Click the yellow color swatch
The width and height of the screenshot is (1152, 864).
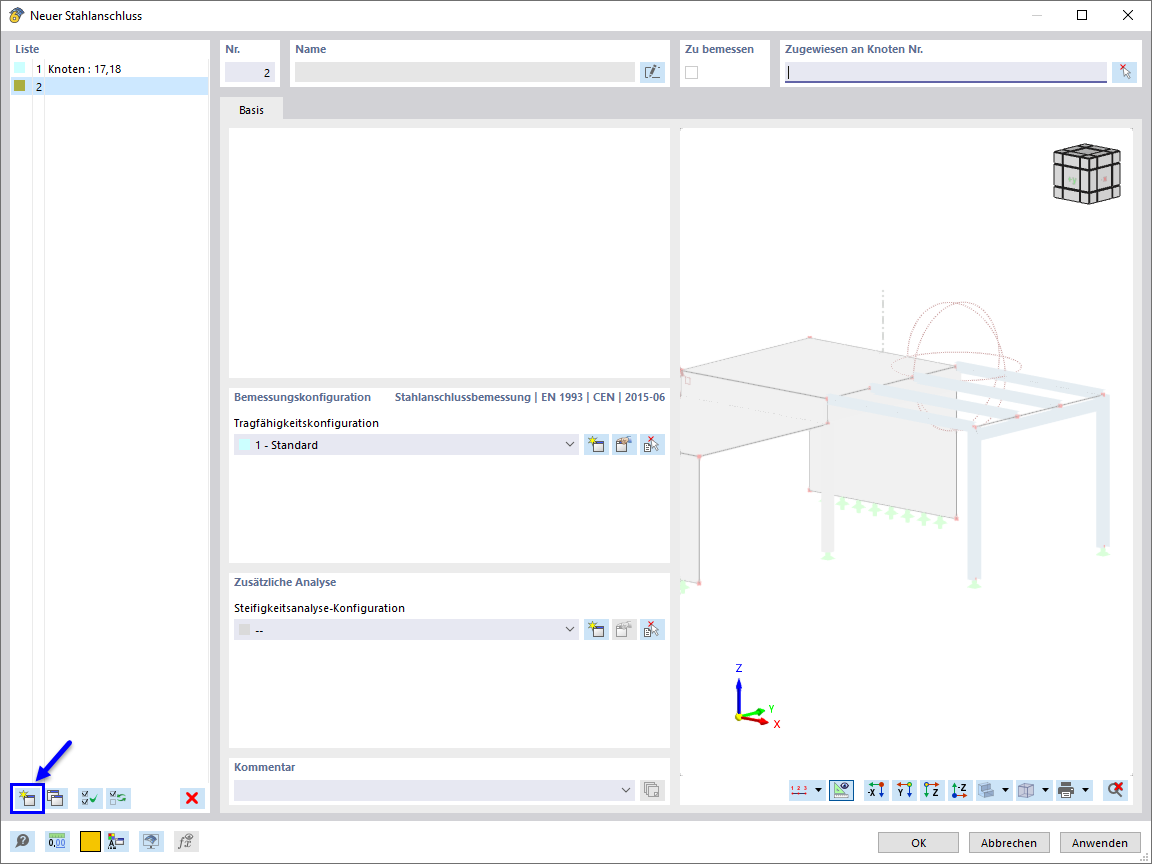(x=90, y=841)
